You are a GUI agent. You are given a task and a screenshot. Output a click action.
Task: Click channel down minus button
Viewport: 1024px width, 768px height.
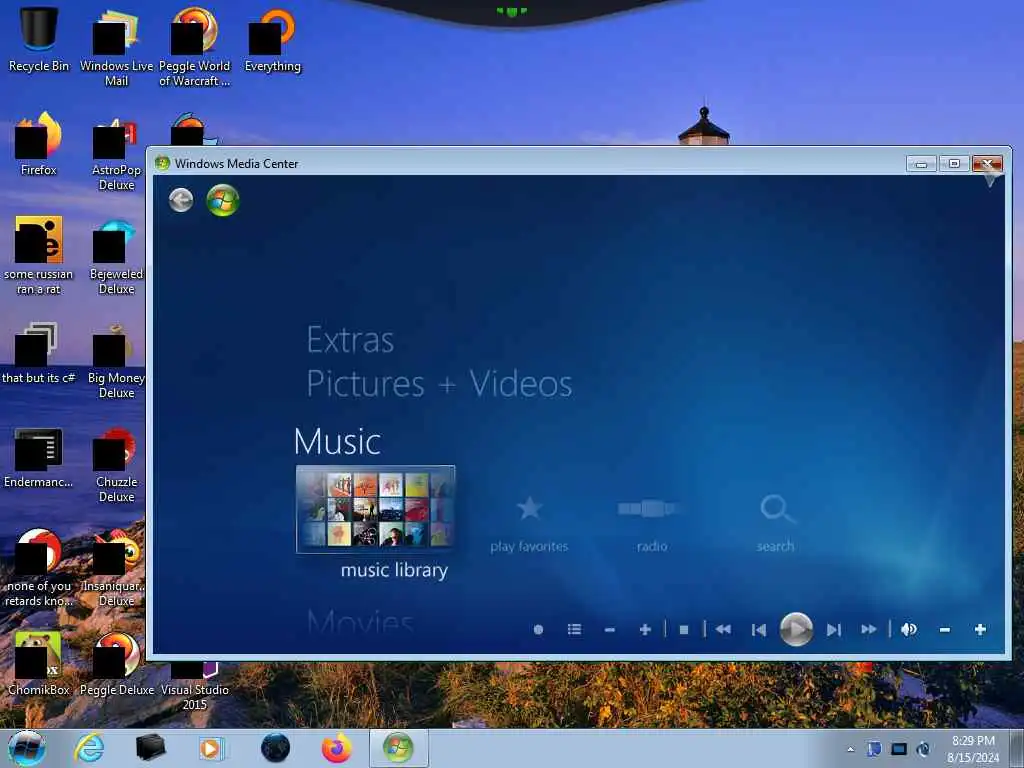coord(610,630)
